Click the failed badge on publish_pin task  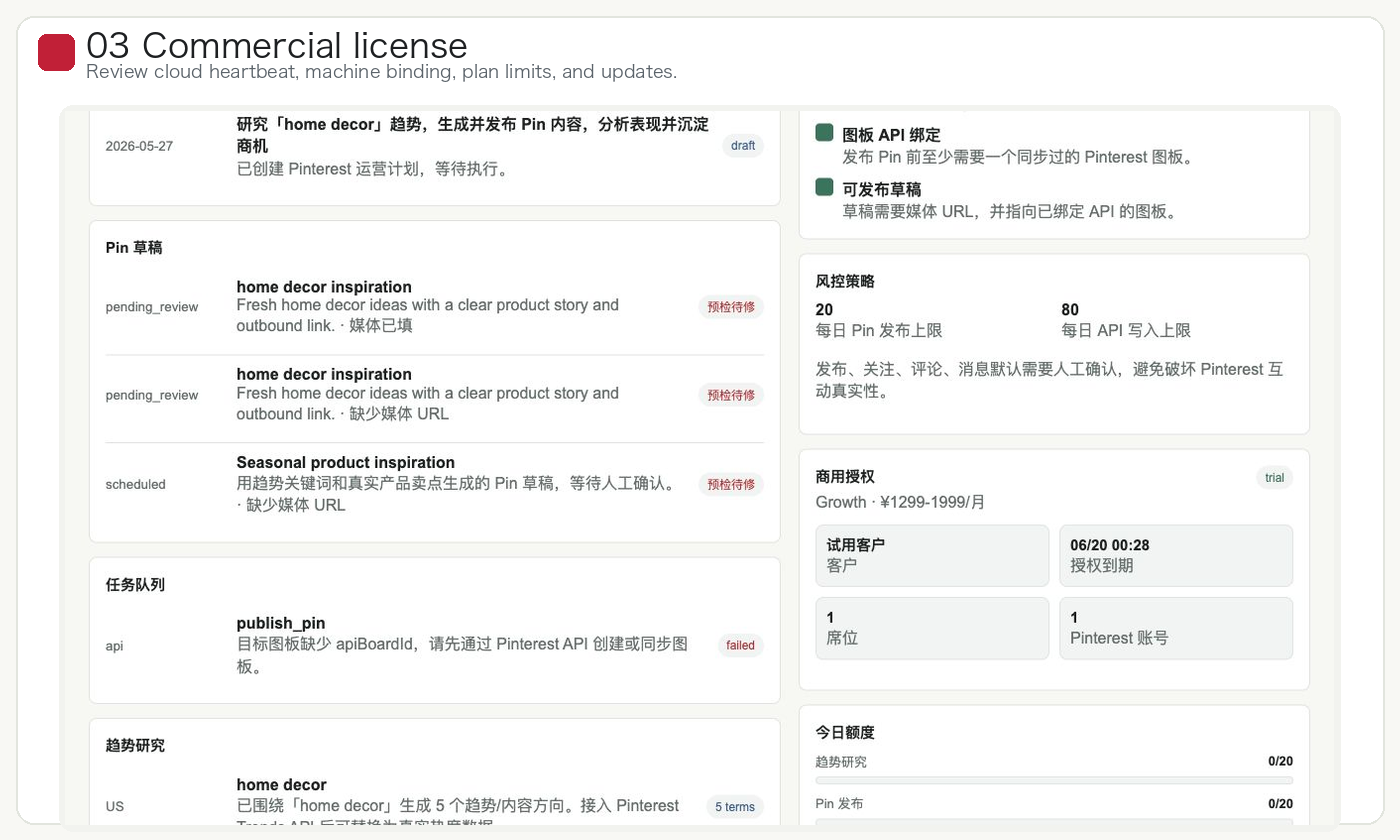(x=740, y=645)
